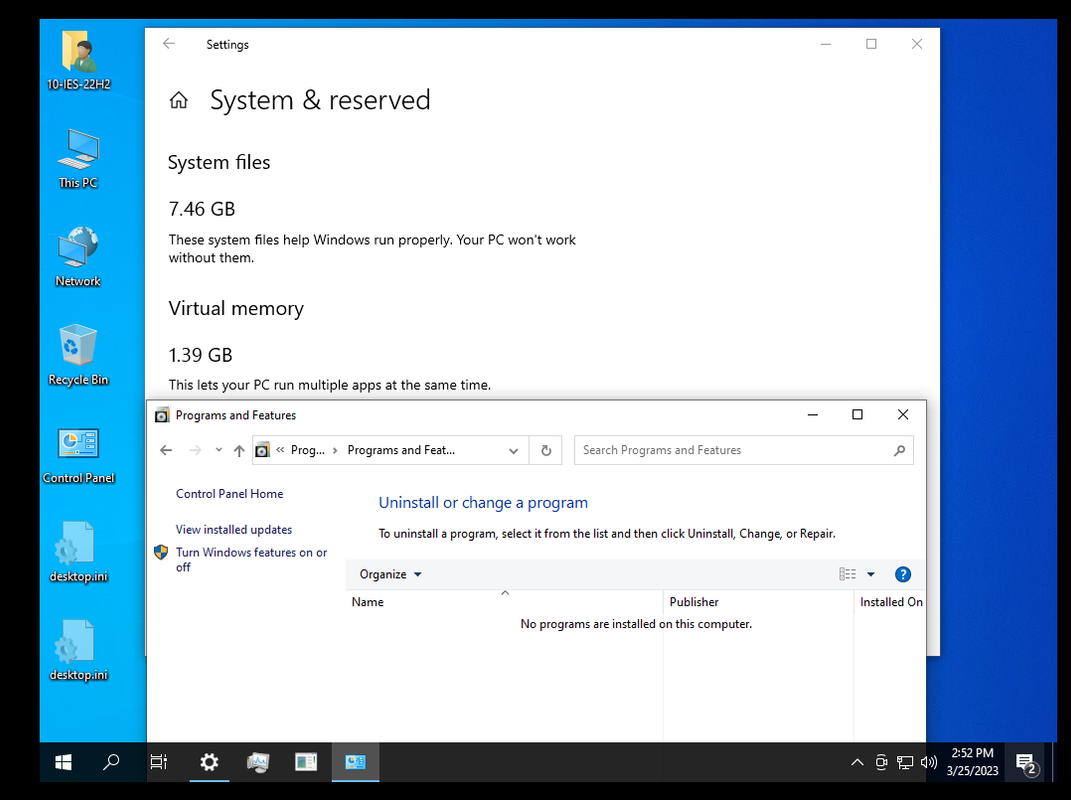Open Programs and Features help icon
Image resolution: width=1071 pixels, height=800 pixels.
903,575
